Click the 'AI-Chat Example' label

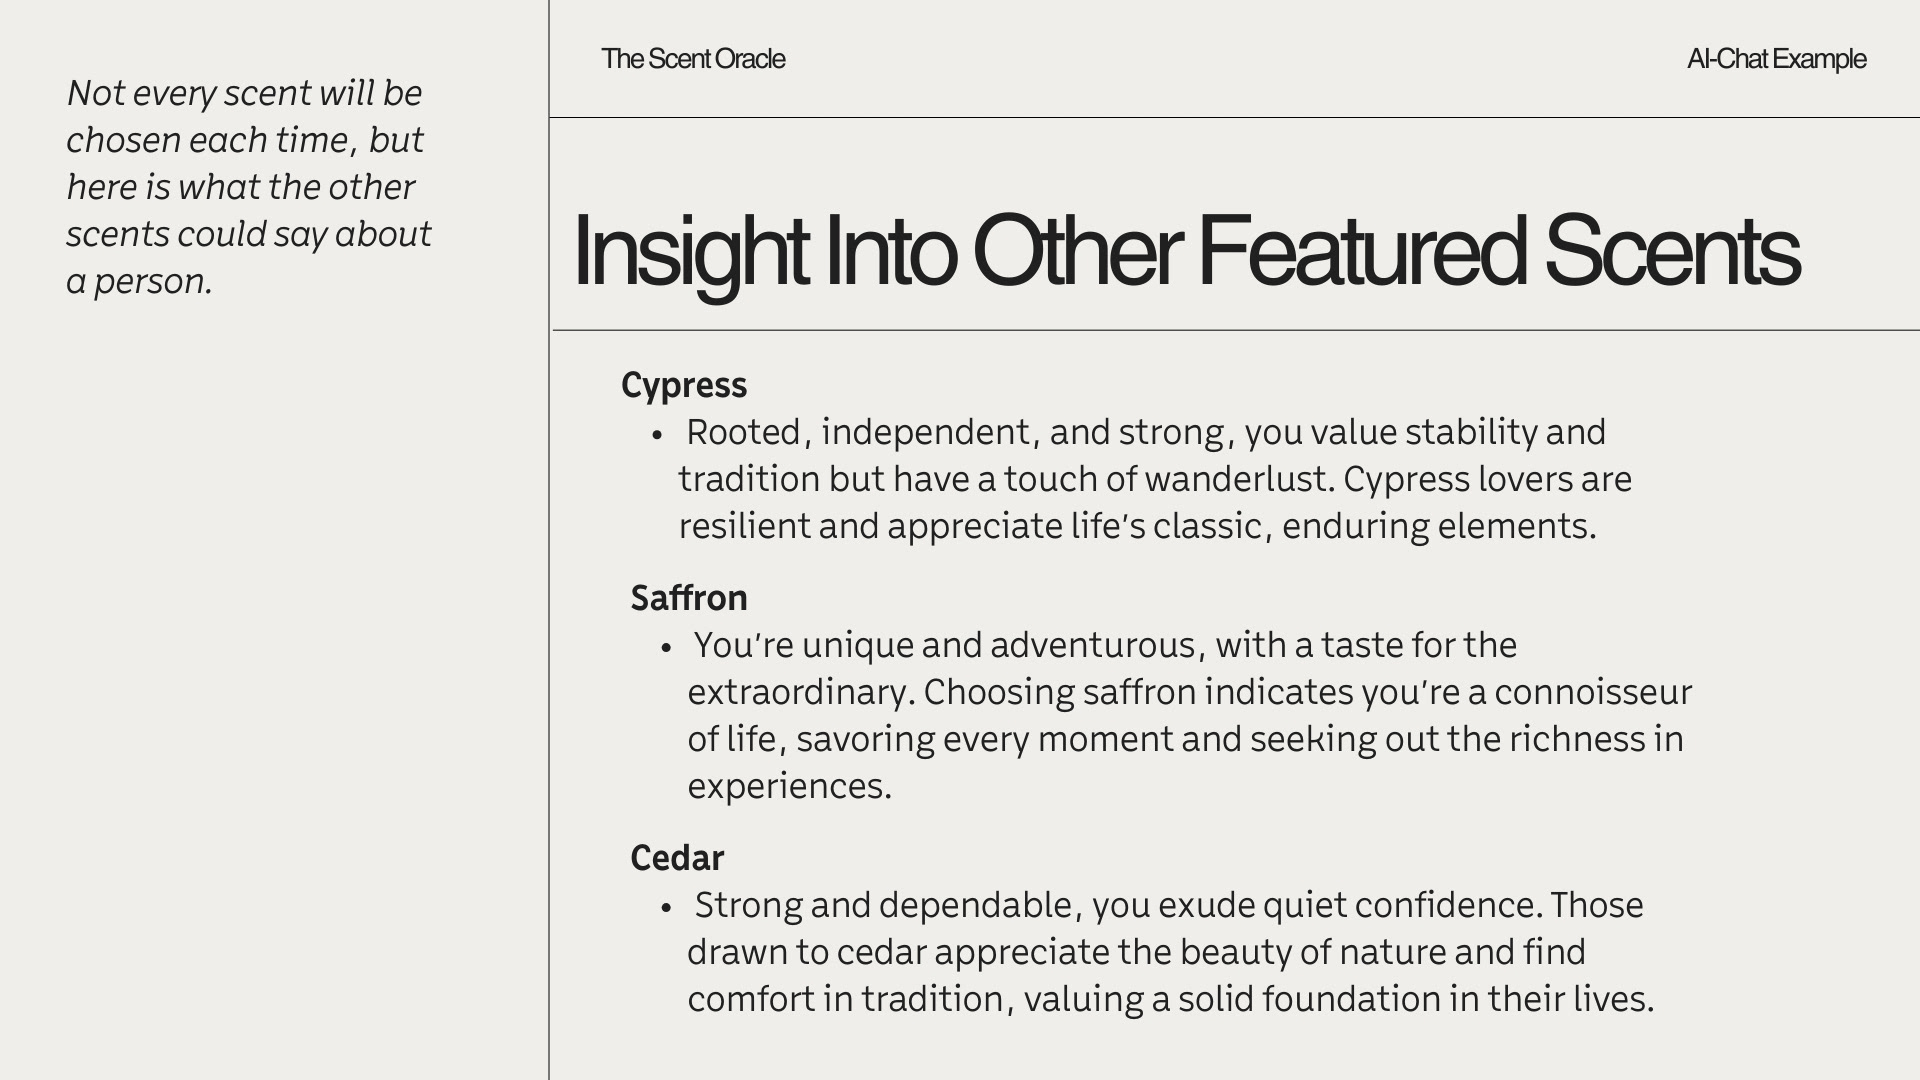point(1776,59)
